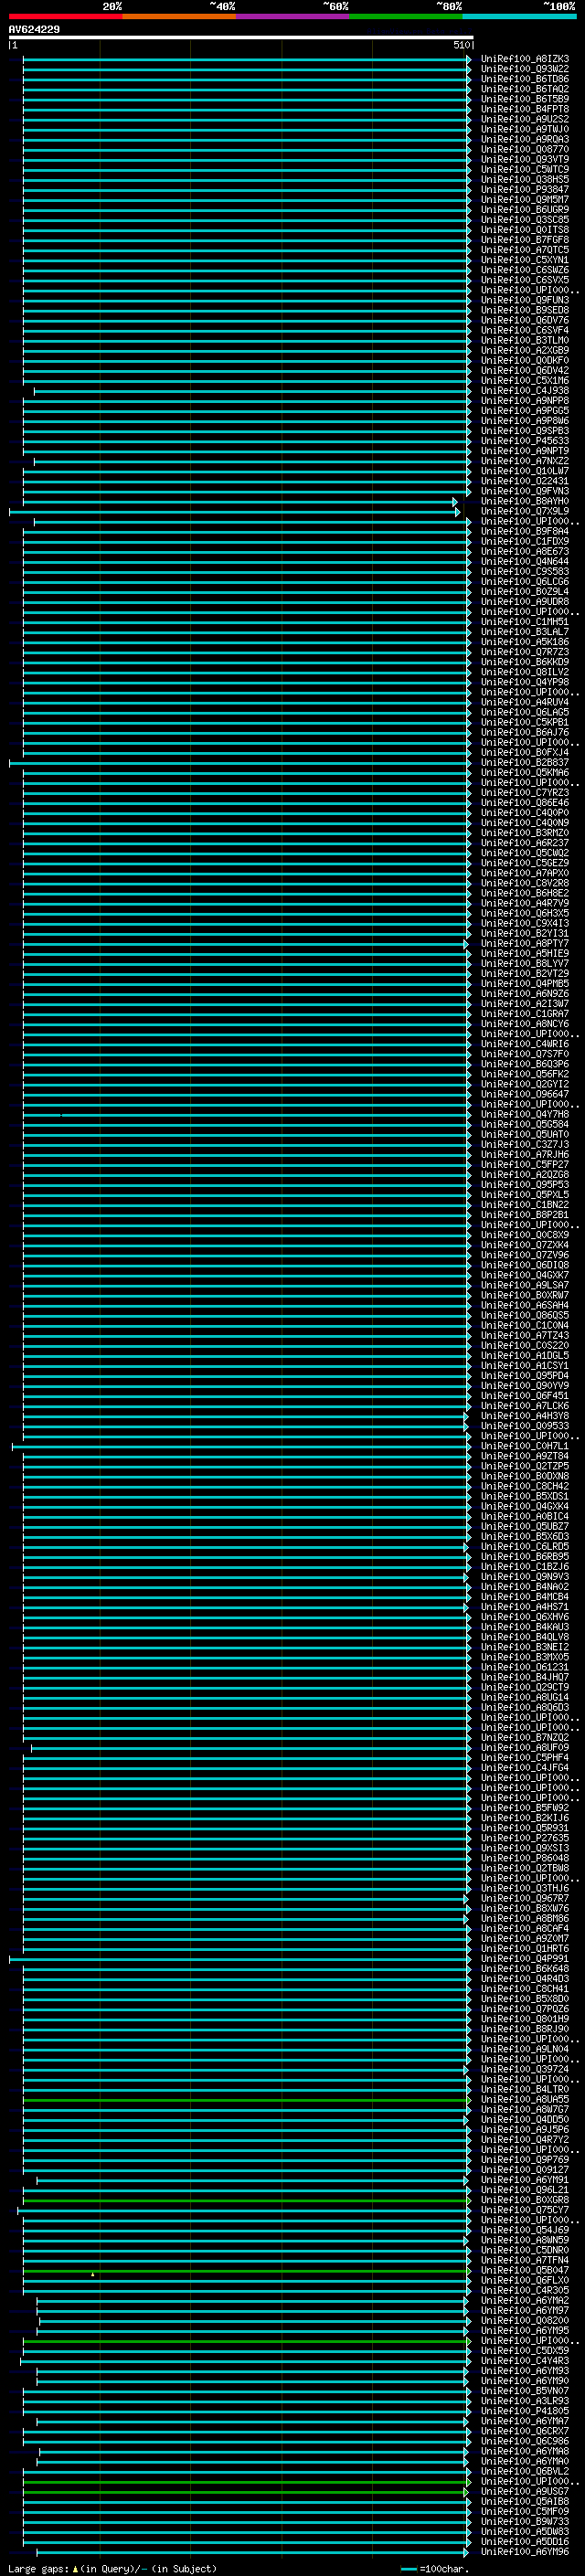Click the green alignment bar for UniRef100_B0XGR8
This screenshot has height=2576, width=585.
[246, 2201]
